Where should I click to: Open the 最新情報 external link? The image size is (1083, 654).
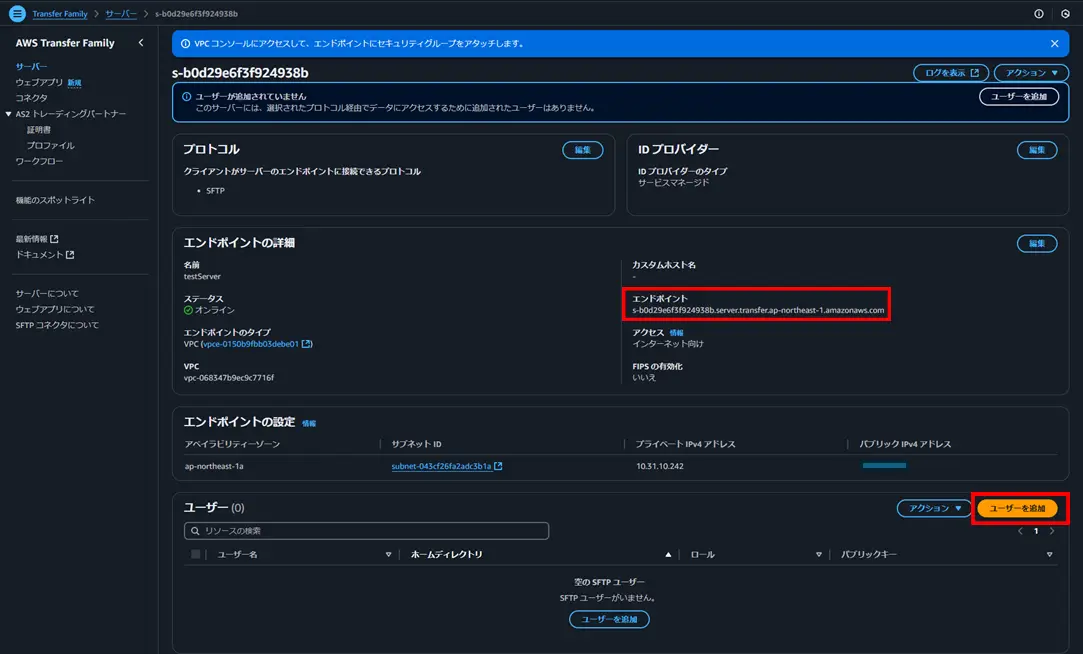tap(37, 239)
